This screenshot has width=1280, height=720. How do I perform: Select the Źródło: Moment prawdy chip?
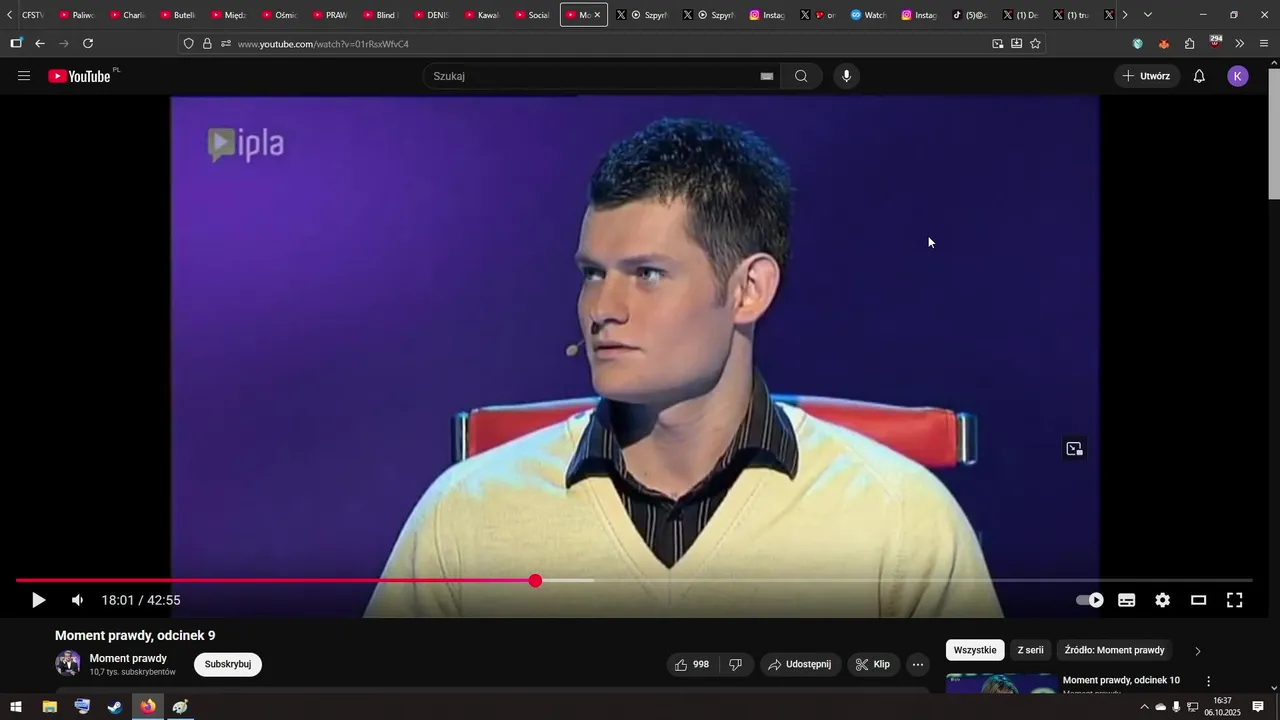[x=1114, y=650]
